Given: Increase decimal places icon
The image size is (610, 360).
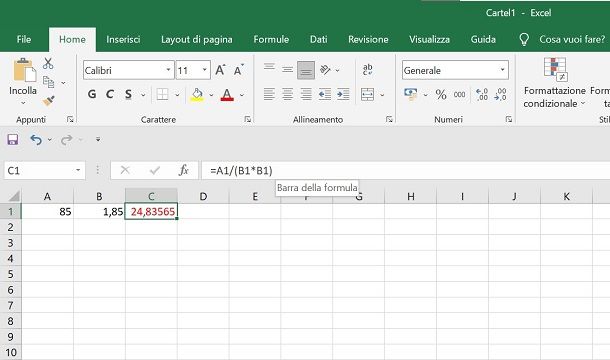Looking at the screenshot, I should tap(482, 94).
